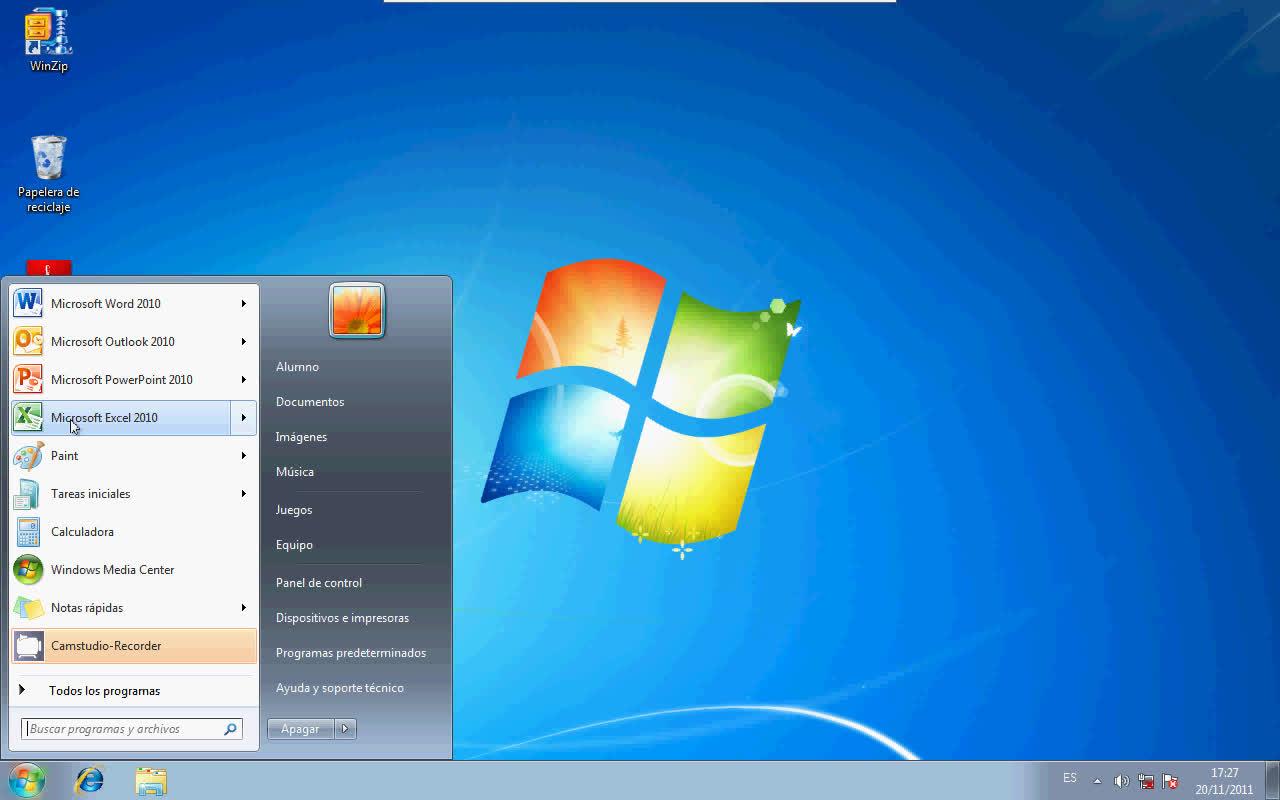Click the Microsoft Outlook 2010 icon
The height and width of the screenshot is (800, 1280).
(x=28, y=341)
